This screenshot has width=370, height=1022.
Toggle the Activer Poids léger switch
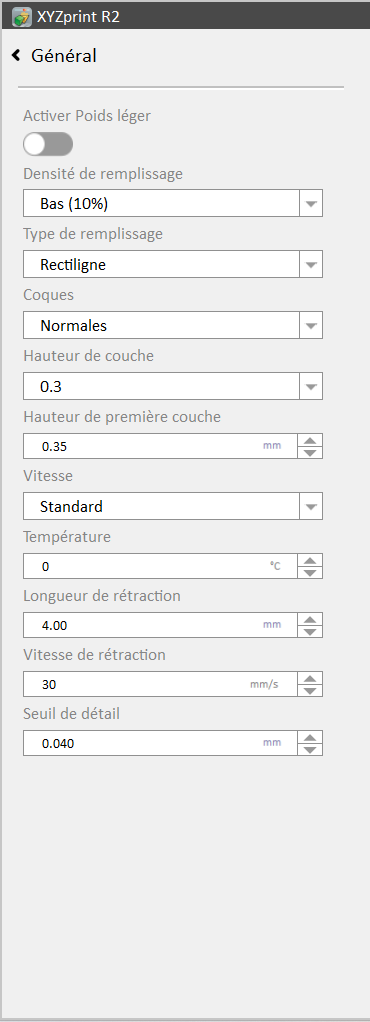pyautogui.click(x=48, y=144)
